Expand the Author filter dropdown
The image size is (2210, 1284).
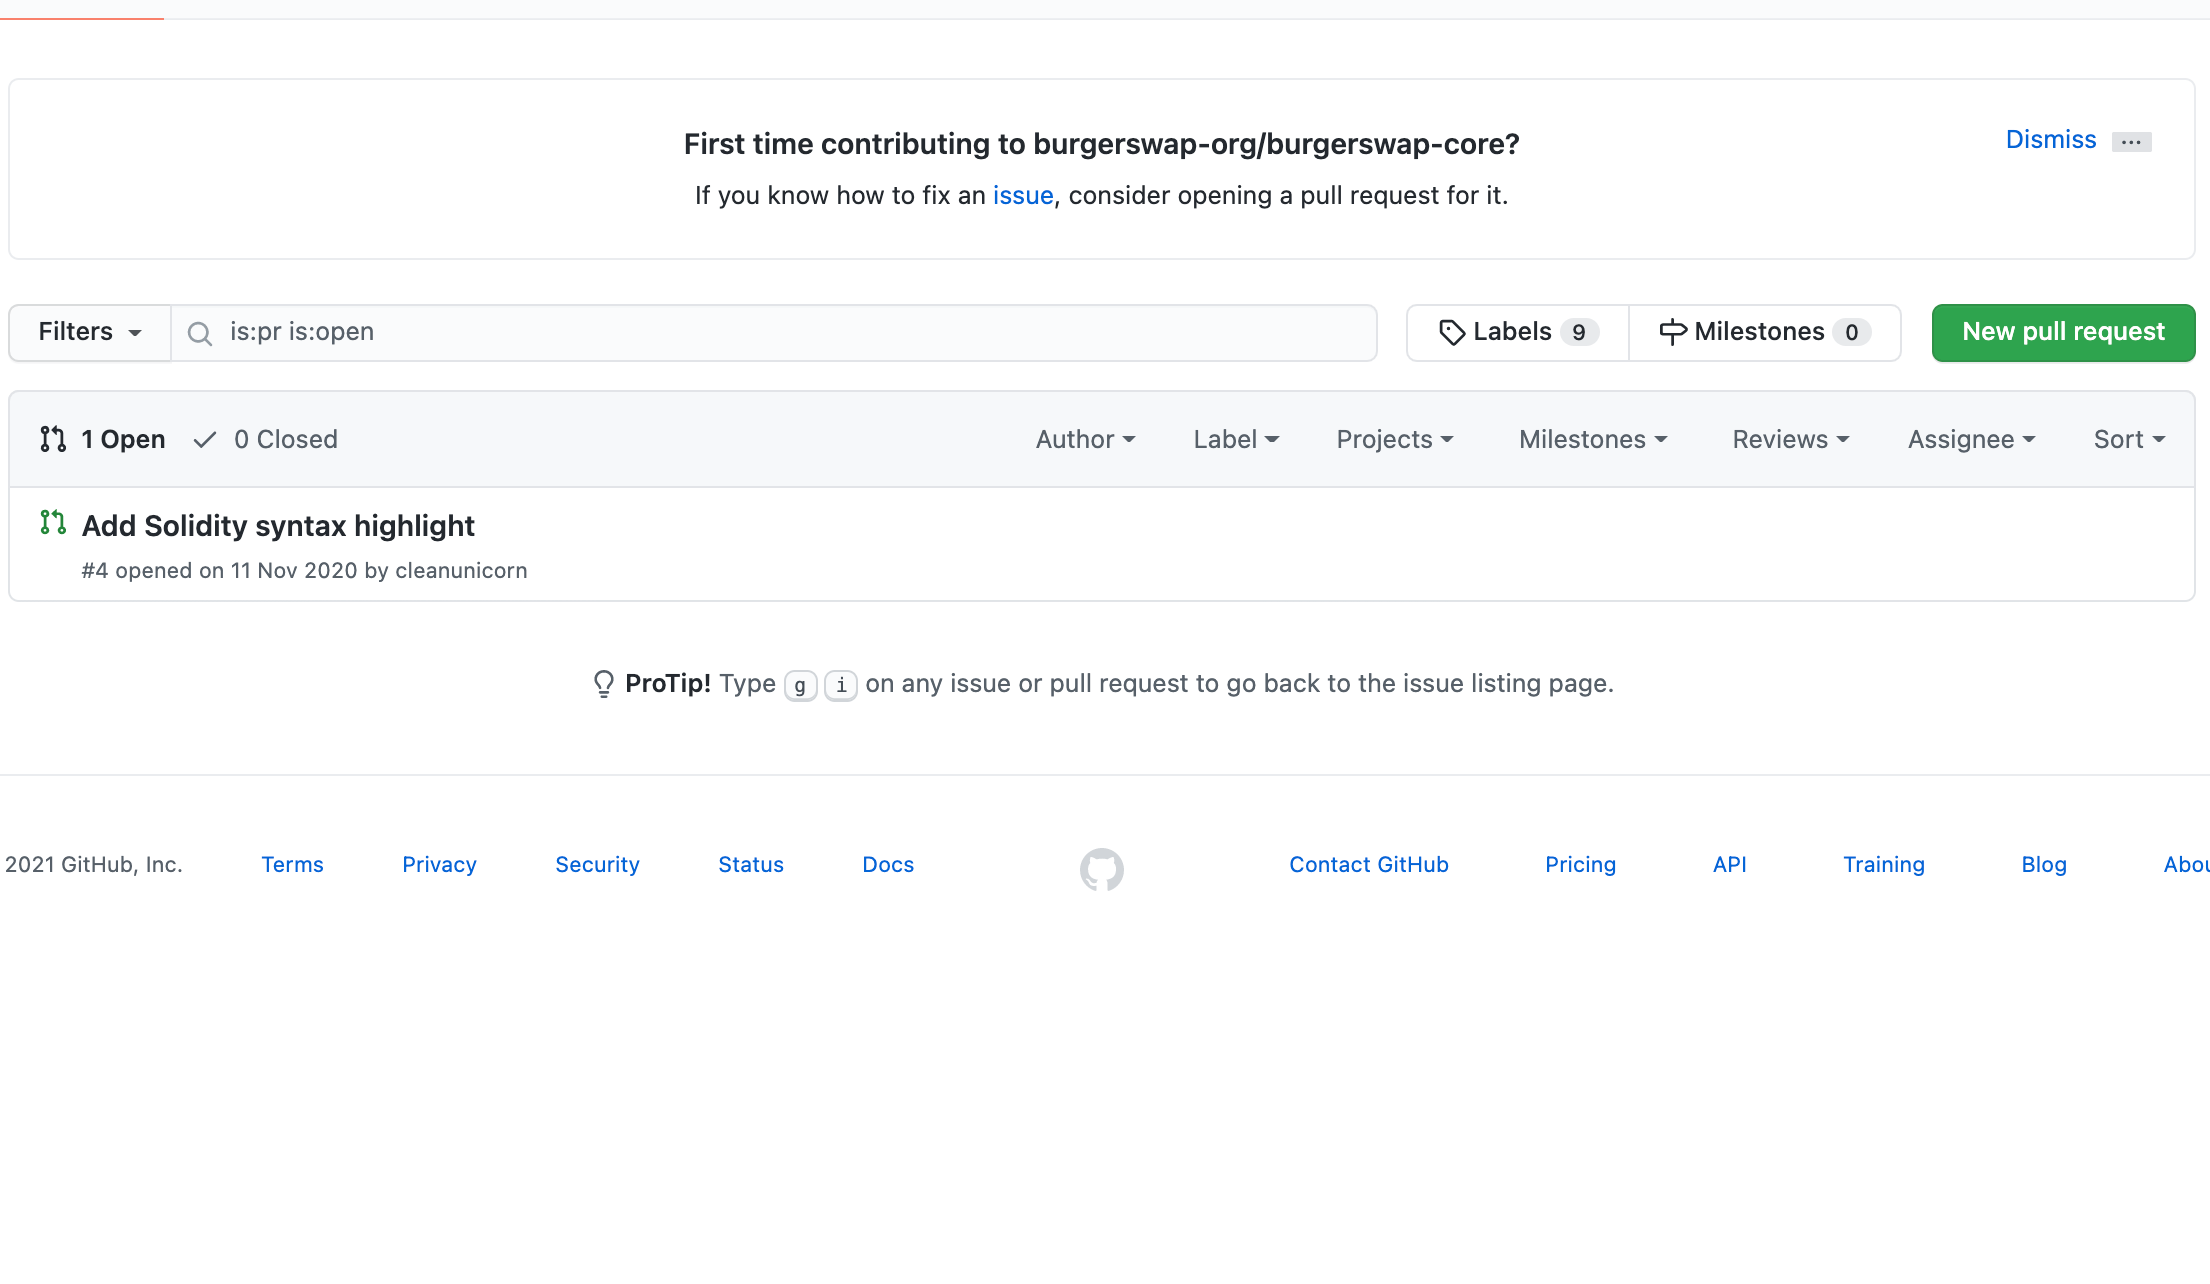[x=1085, y=439]
